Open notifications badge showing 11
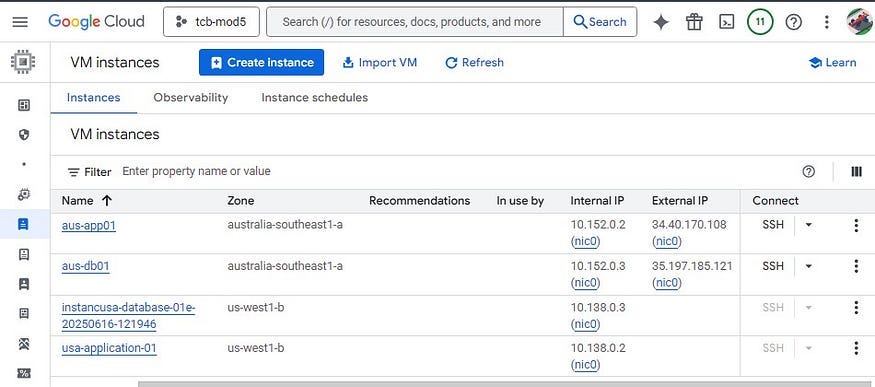Viewport: 875px width, 387px height. pos(759,22)
